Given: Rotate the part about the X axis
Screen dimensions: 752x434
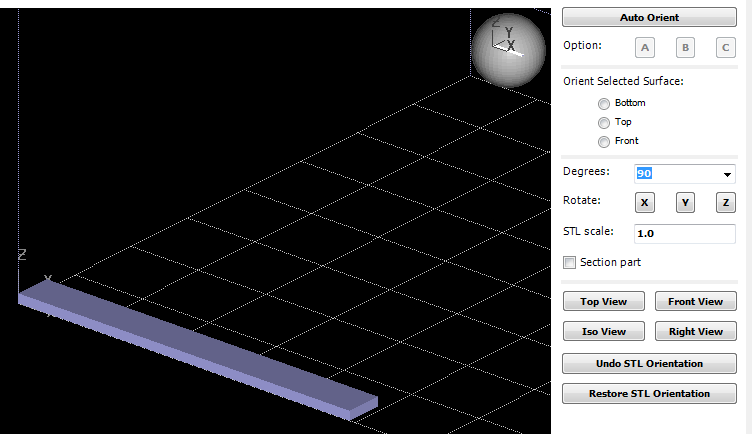Looking at the screenshot, I should tap(645, 202).
